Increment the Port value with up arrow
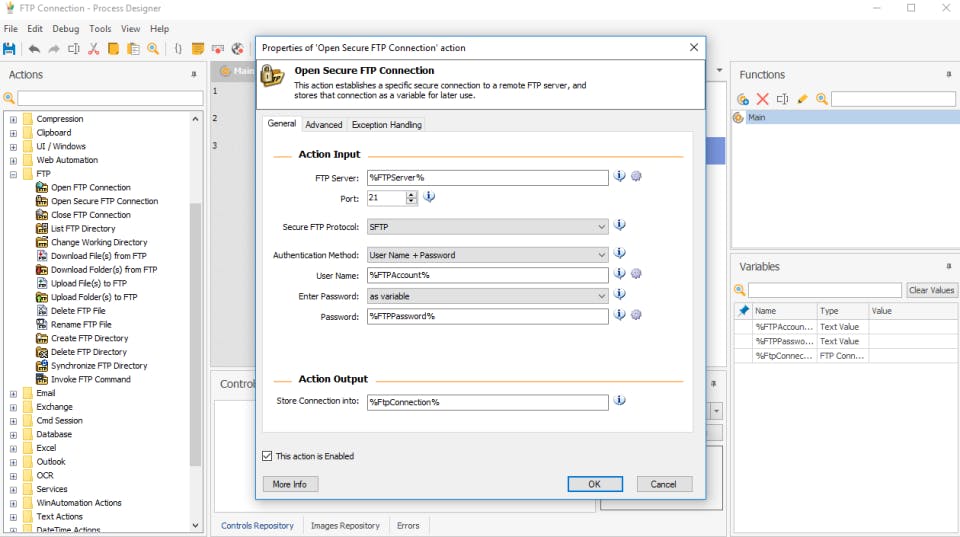The width and height of the screenshot is (960, 537). (411, 194)
